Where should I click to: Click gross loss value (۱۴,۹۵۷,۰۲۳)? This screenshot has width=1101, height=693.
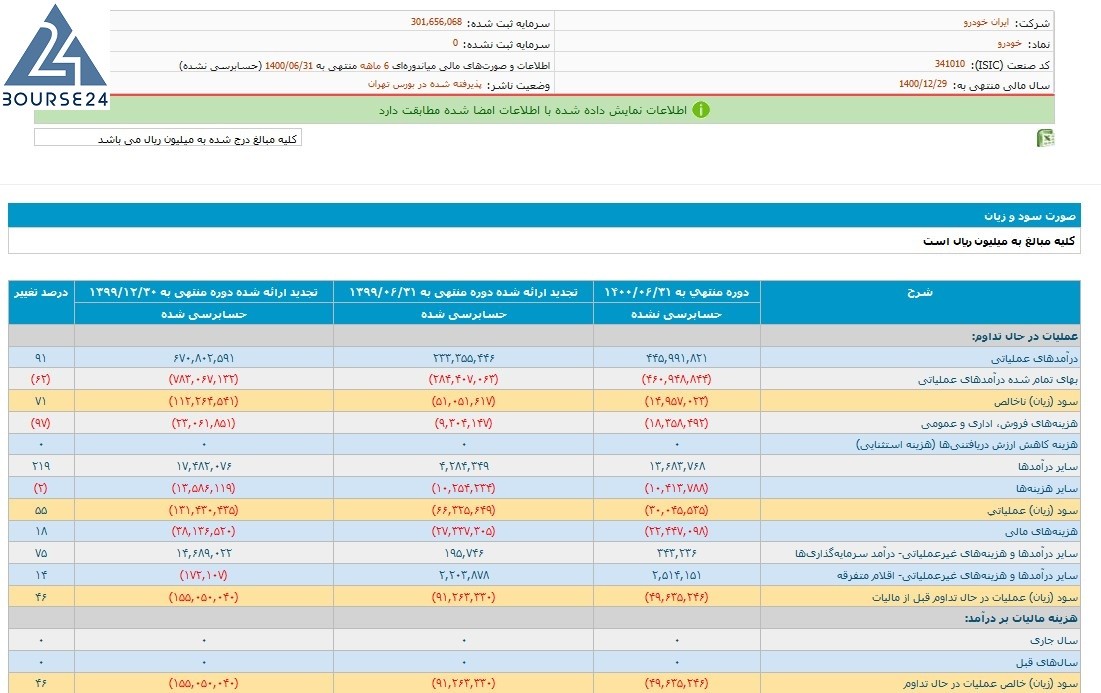tap(676, 401)
